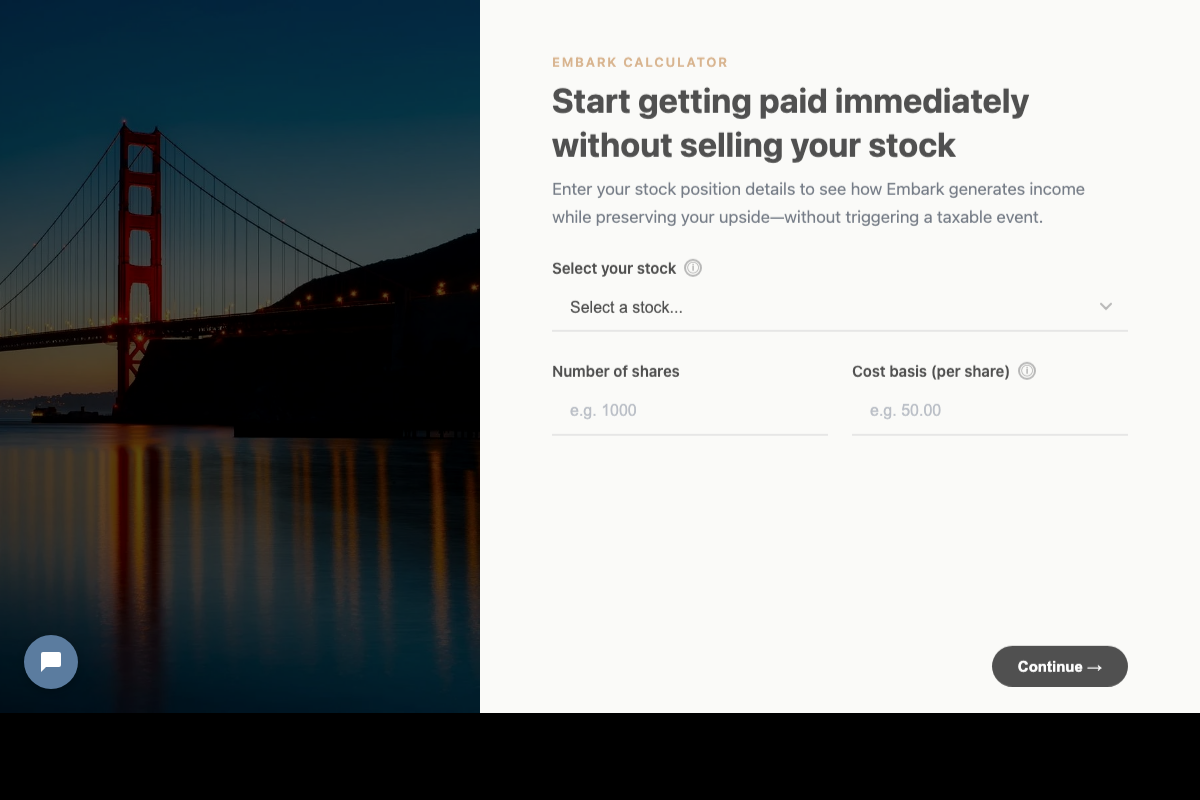Click the "Start getting paid immediately" heading
Image resolution: width=1200 pixels, height=800 pixels.
790,101
